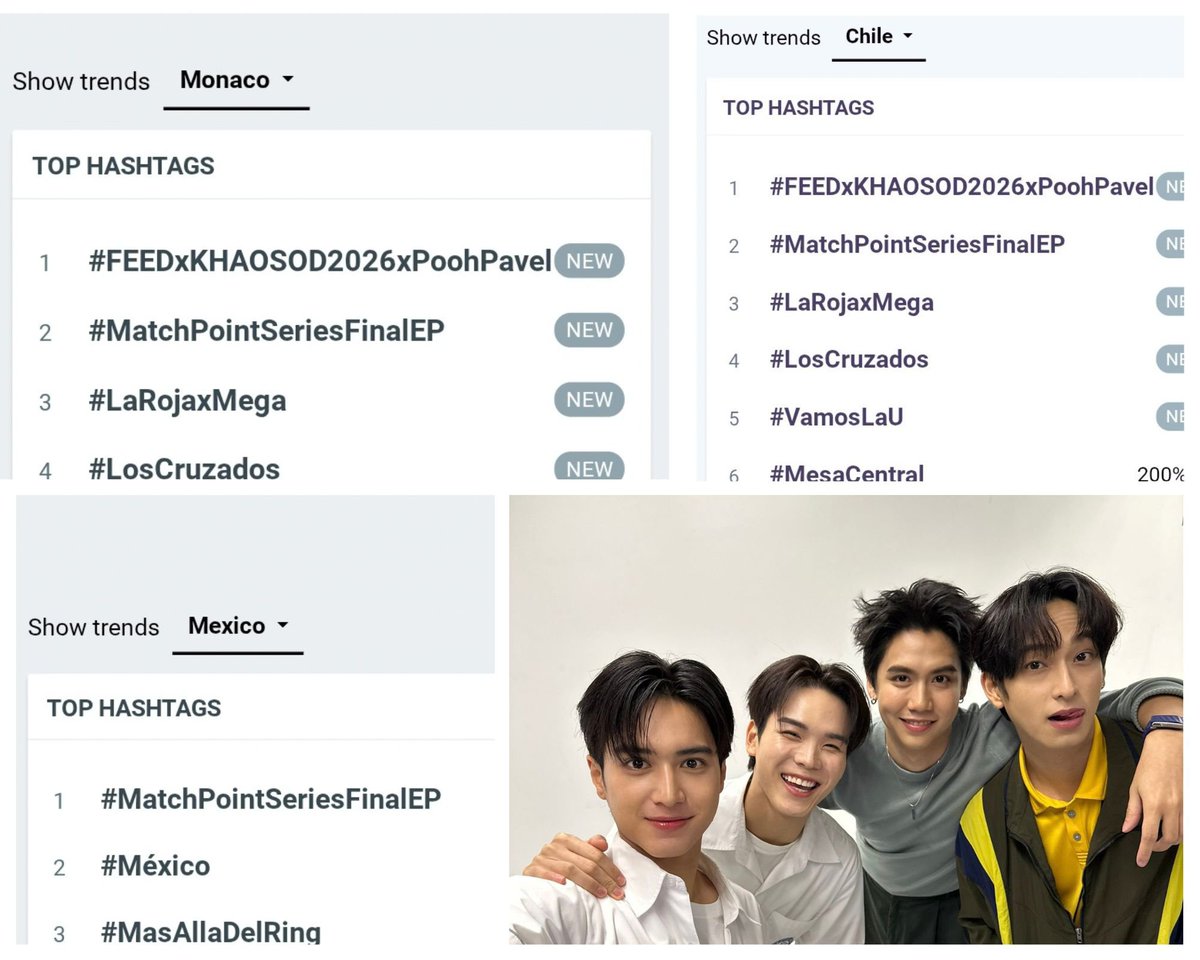Open #MasAllaDelRing in Mexico trends
Viewport: 1200px width, 960px height.
click(211, 932)
